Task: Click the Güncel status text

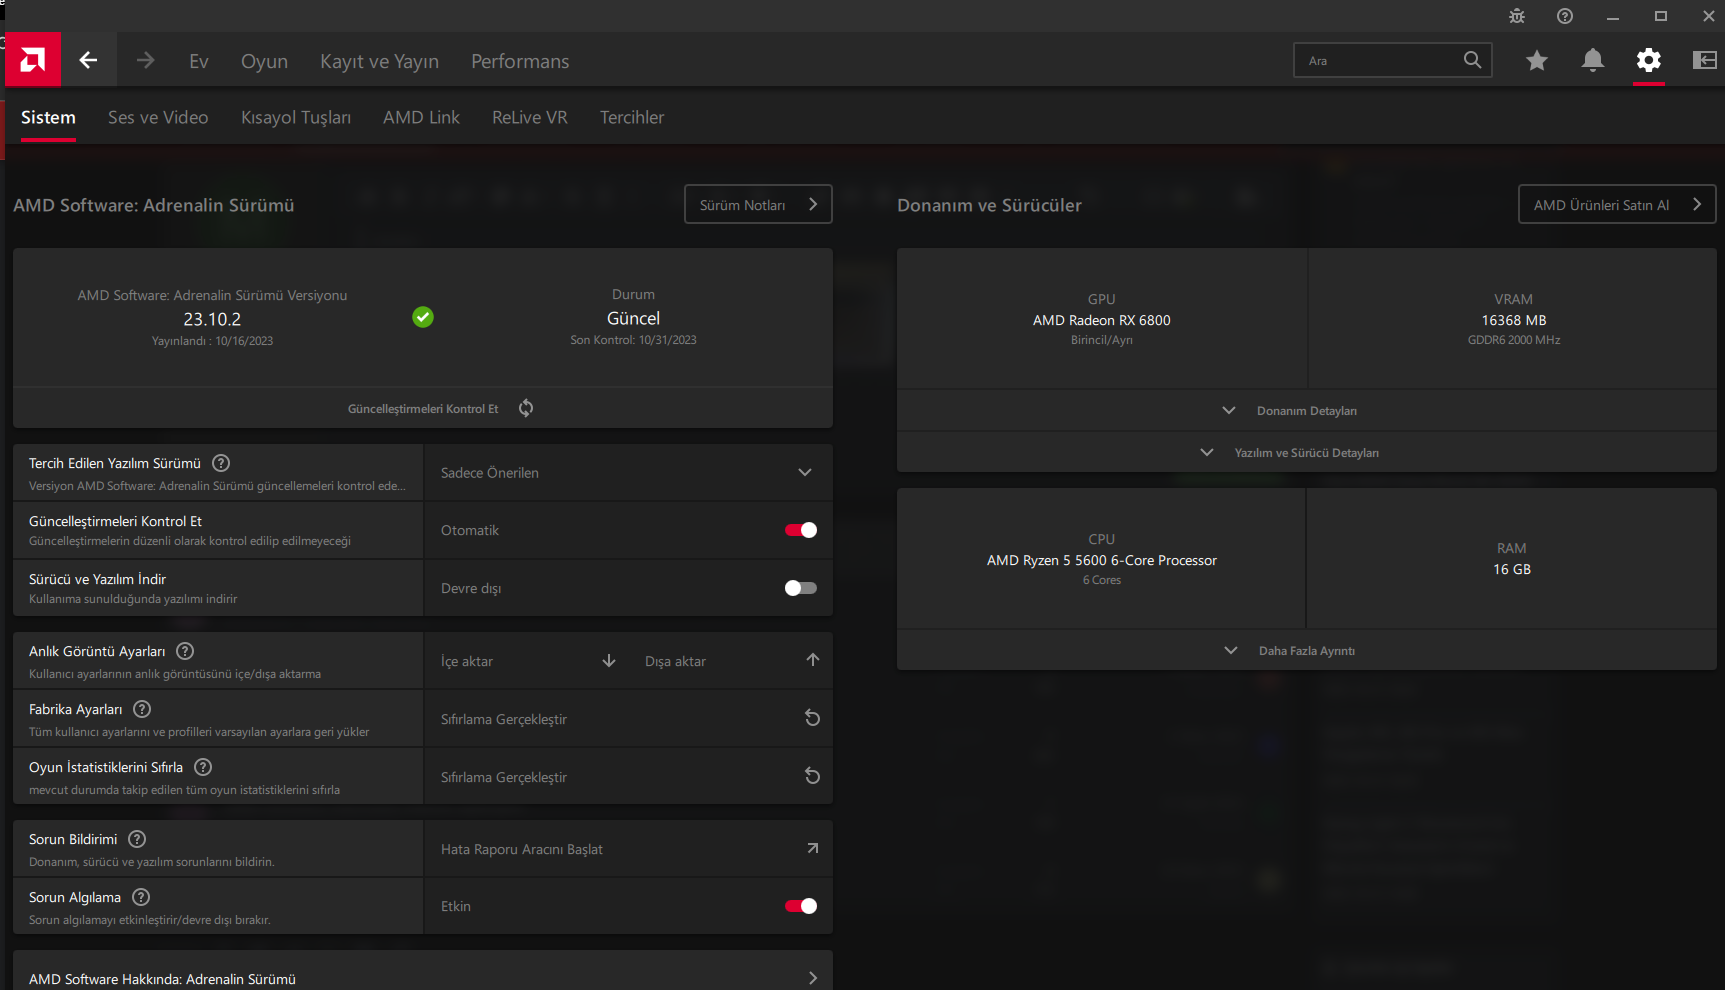Action: 633,318
